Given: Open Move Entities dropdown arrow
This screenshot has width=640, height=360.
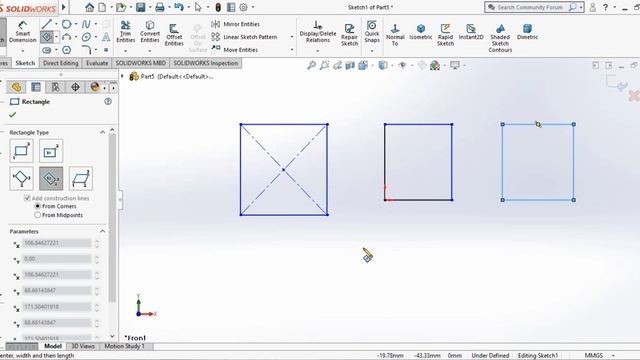Looking at the screenshot, I should pyautogui.click(x=292, y=49).
